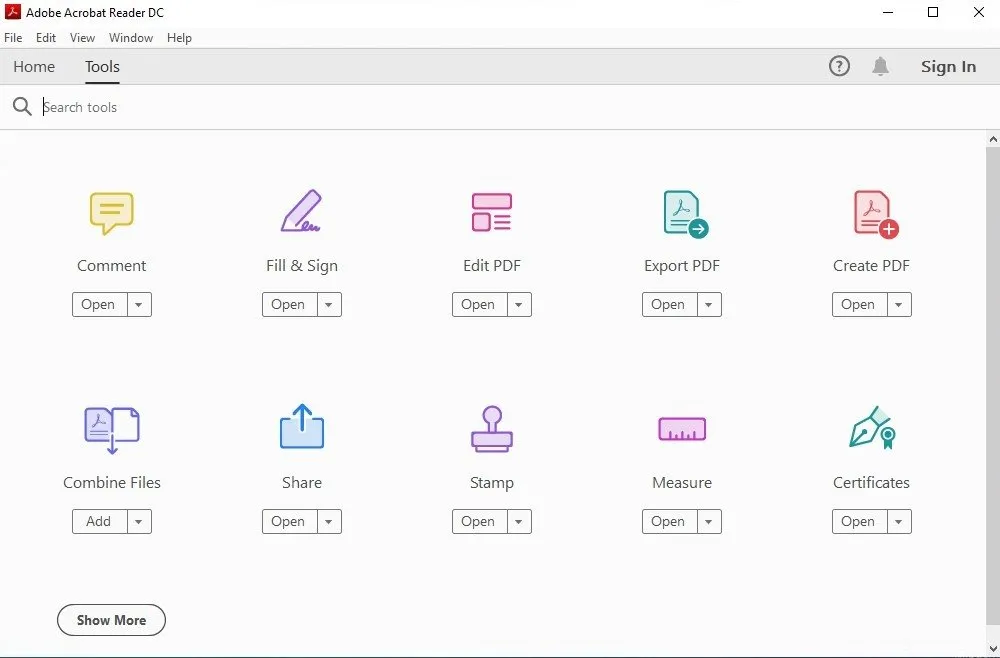
Task: Switch to the Home tab
Action: [x=34, y=66]
